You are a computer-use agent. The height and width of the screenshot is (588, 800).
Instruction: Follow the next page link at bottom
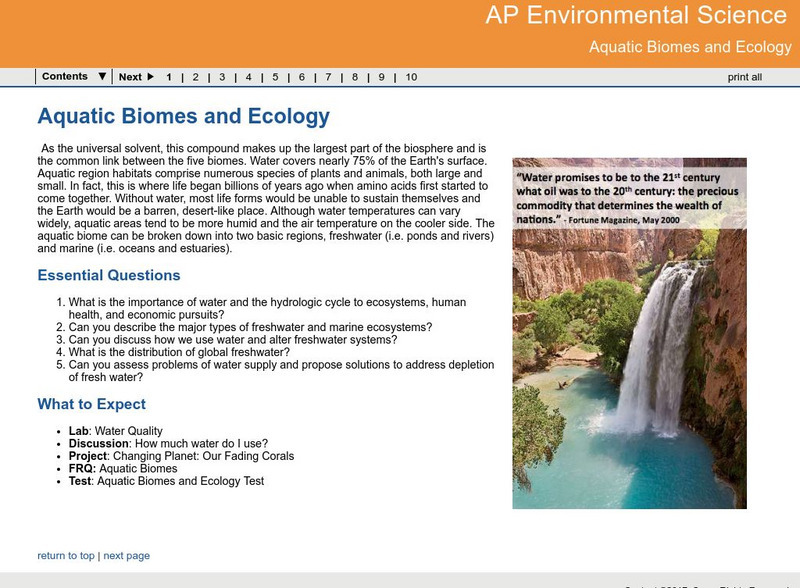click(126, 555)
